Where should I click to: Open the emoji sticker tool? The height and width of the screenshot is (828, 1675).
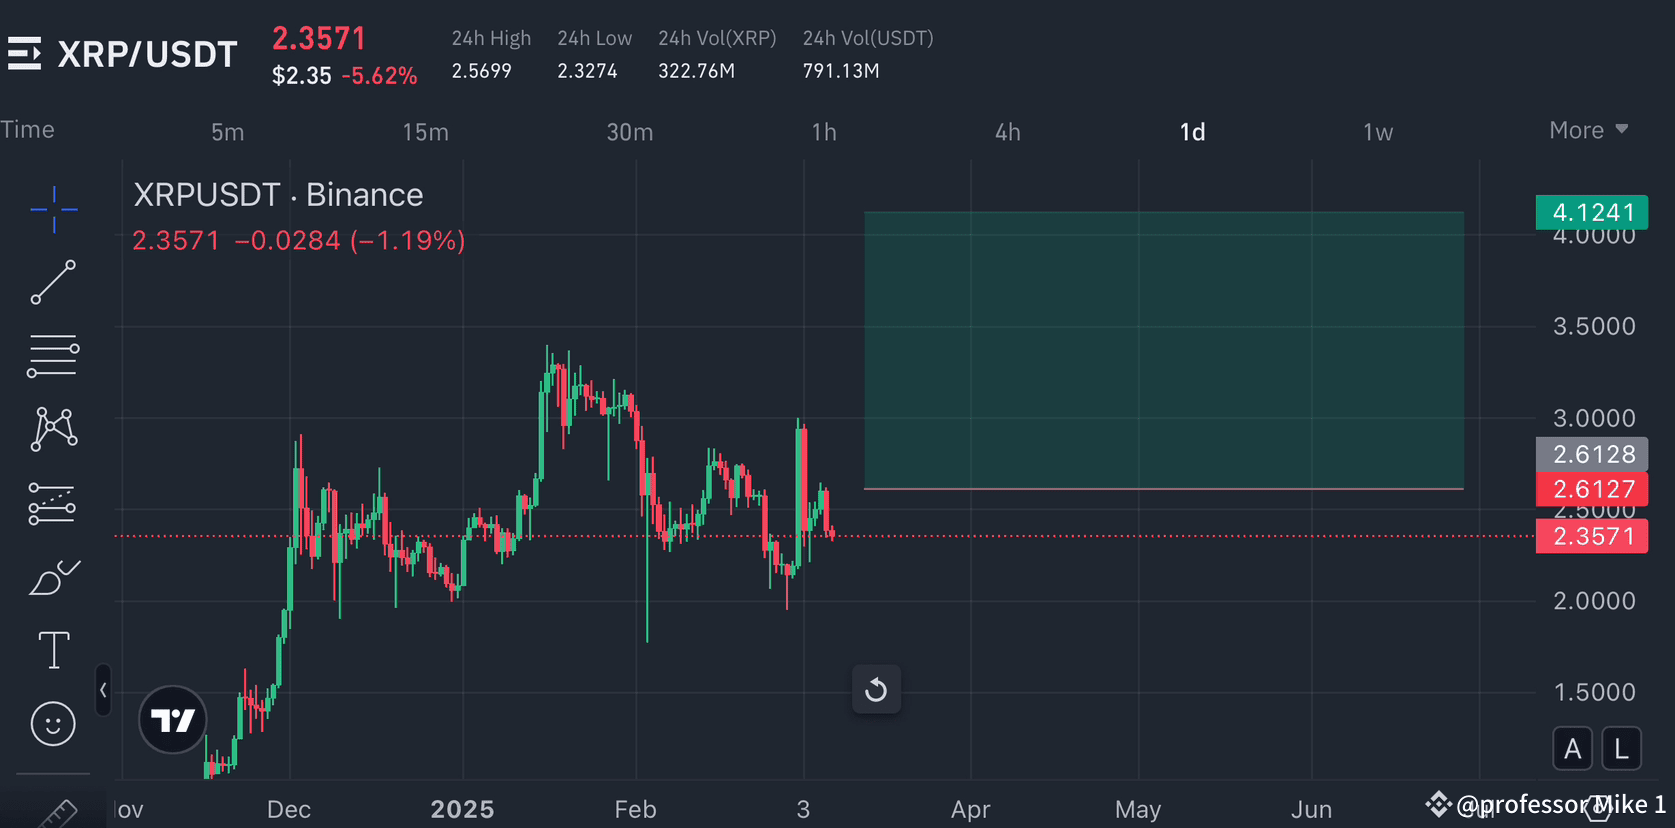tap(53, 723)
